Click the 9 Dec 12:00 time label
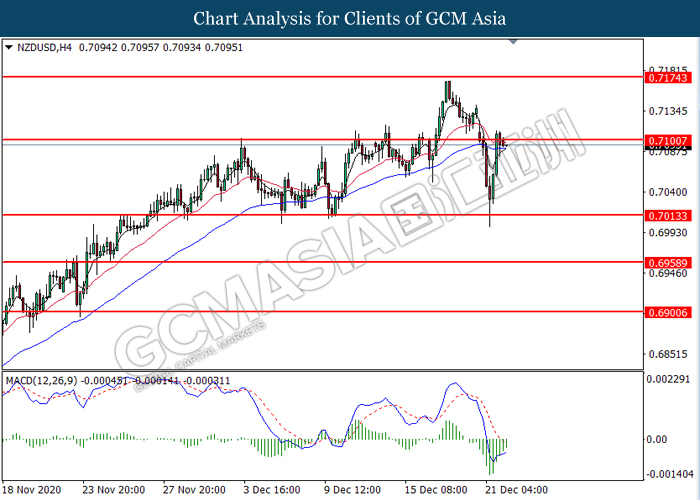 tap(352, 490)
